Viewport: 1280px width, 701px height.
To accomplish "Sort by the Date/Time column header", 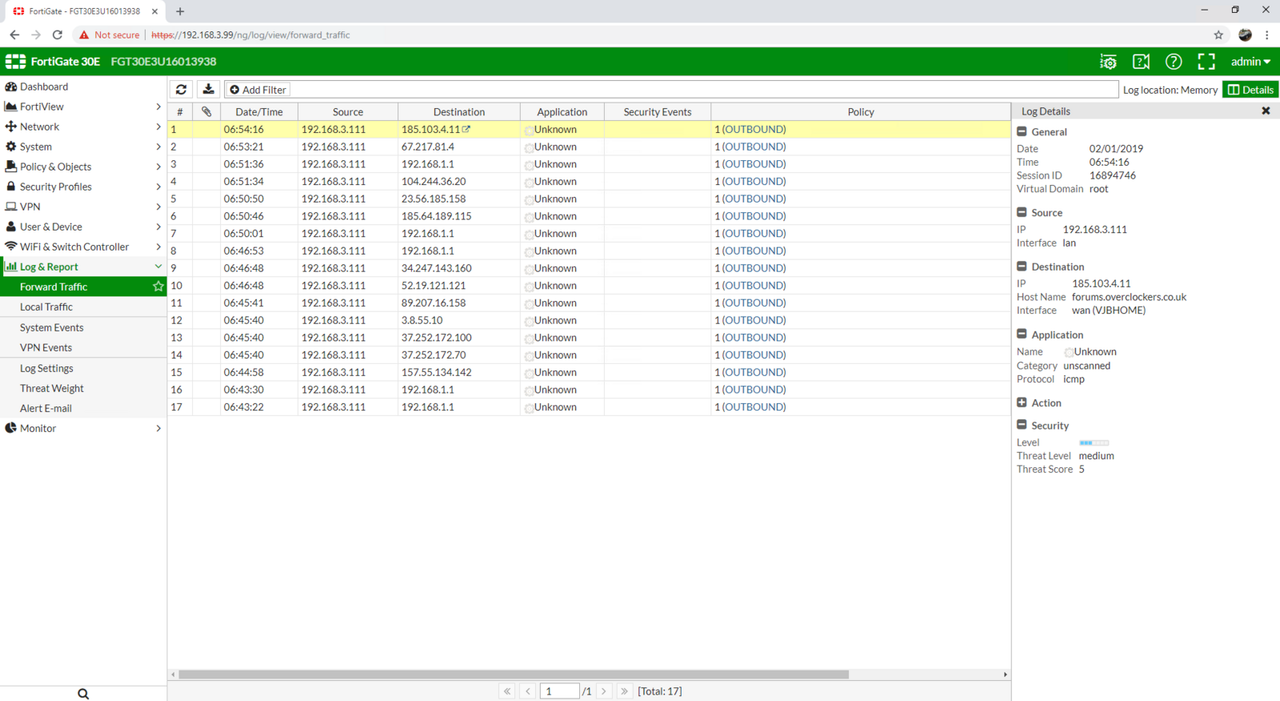I will [x=259, y=112].
